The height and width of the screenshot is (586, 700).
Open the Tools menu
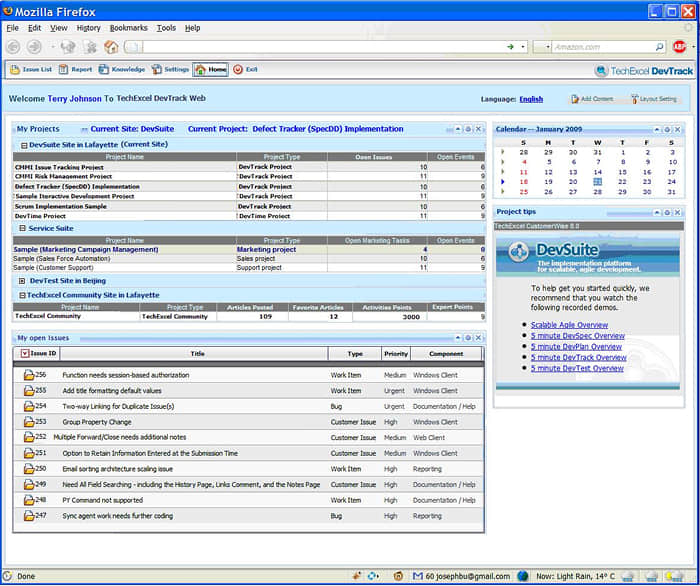click(x=166, y=28)
